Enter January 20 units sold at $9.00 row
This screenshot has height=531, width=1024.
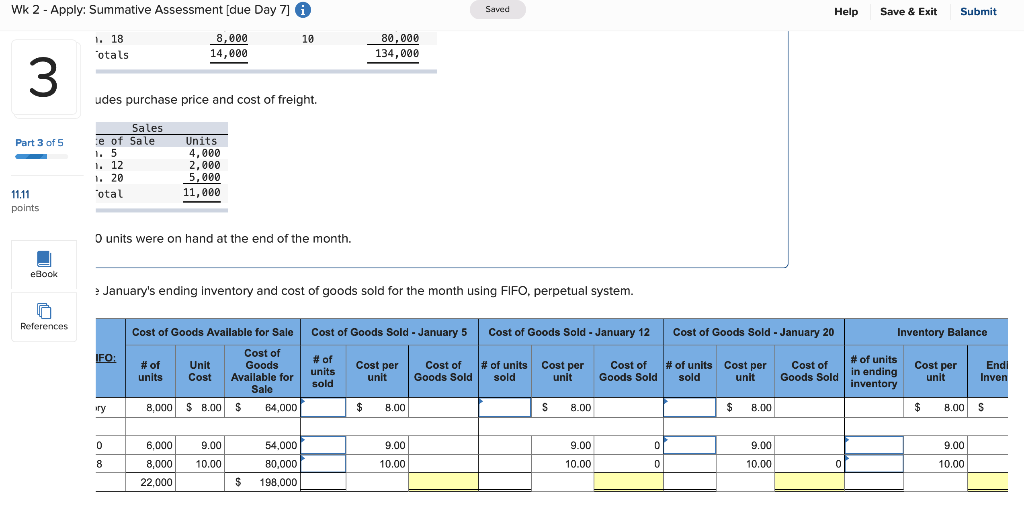coord(690,445)
